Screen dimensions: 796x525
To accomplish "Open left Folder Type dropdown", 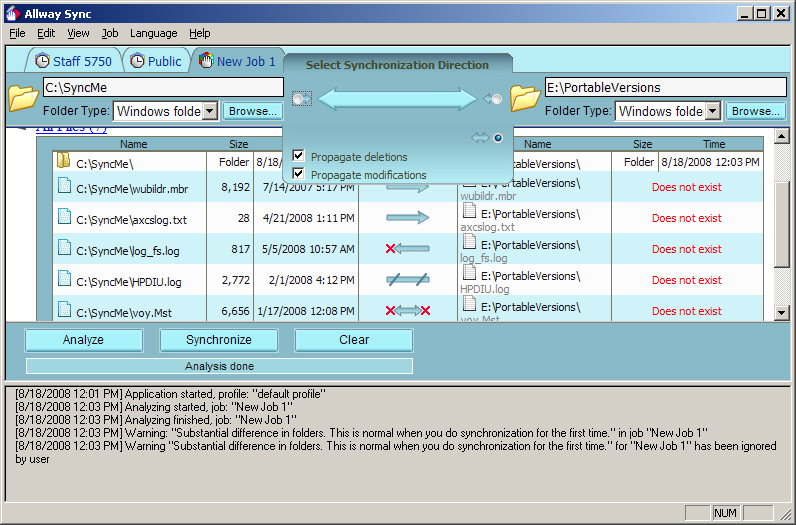I will pos(210,111).
